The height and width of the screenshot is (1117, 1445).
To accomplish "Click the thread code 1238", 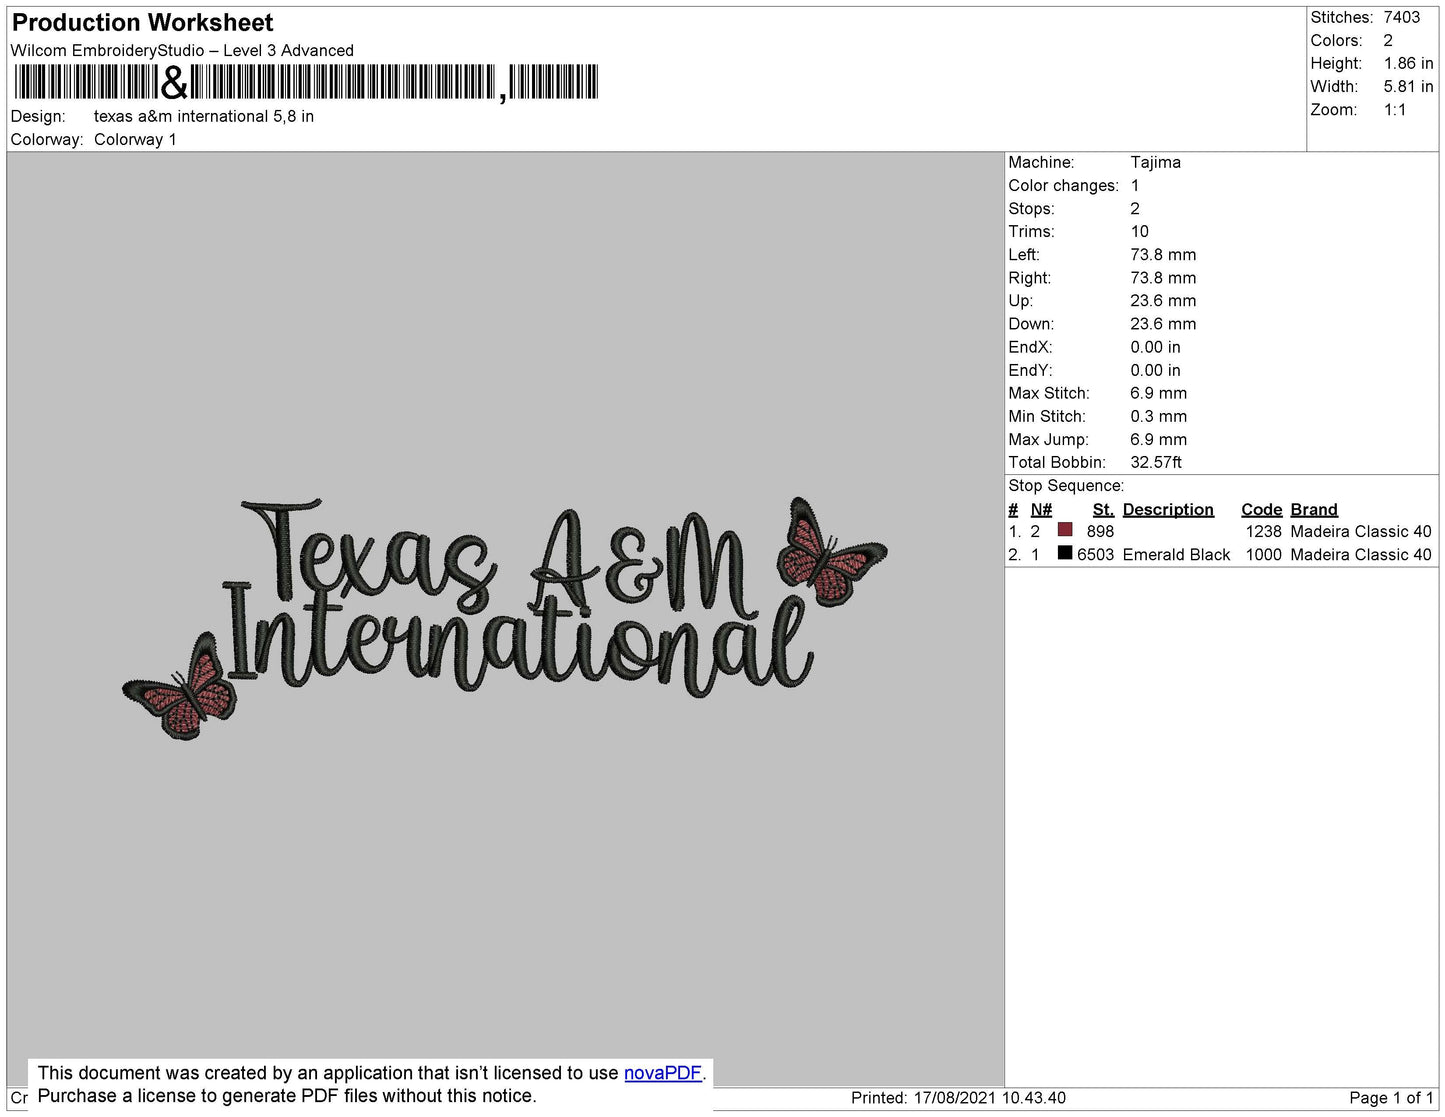I will (x=1263, y=531).
